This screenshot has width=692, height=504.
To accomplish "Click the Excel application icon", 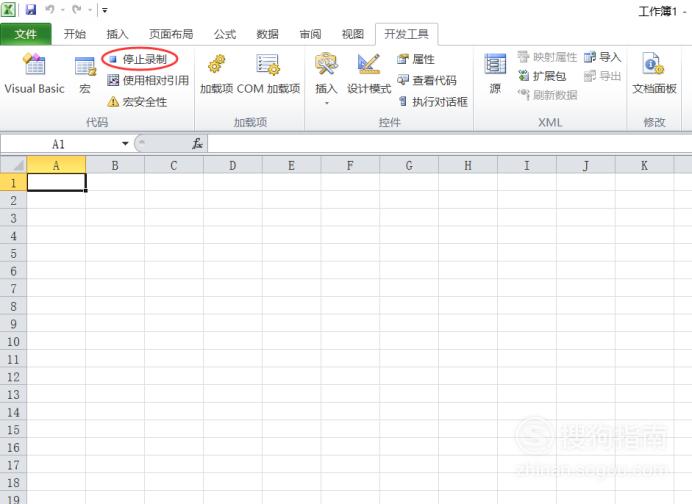I will [8, 9].
